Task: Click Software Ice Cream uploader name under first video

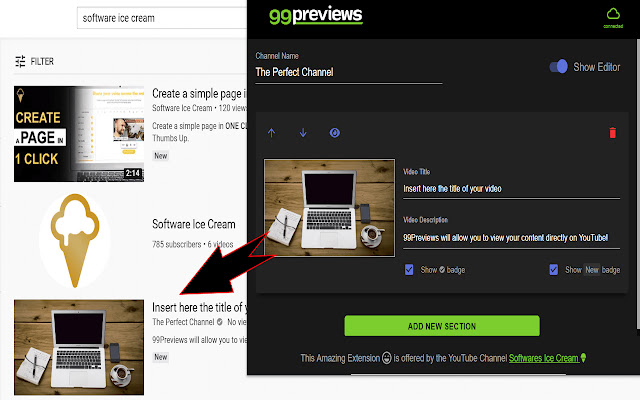Action: click(182, 108)
